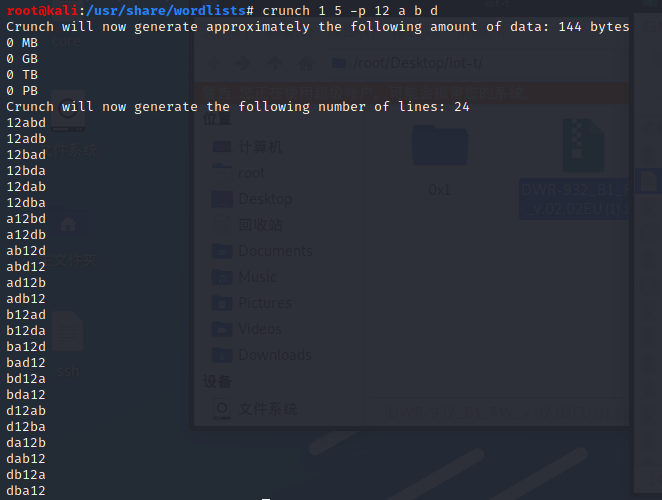Click terminal output line 12adb

(x=26, y=139)
